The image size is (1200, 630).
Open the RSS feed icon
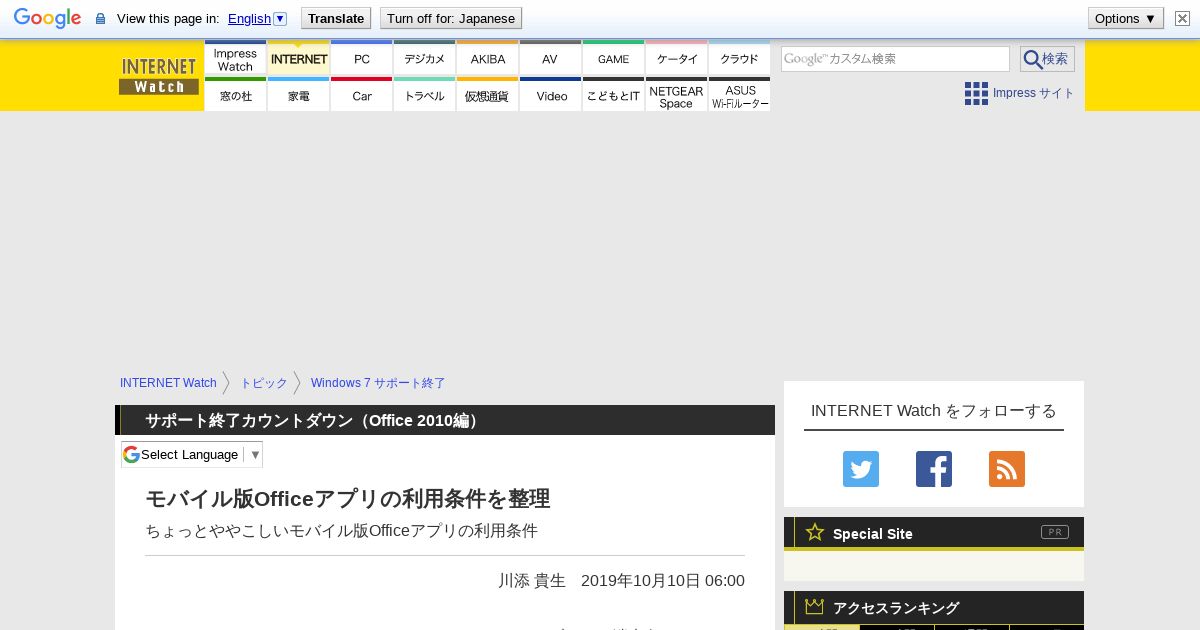(x=1007, y=469)
